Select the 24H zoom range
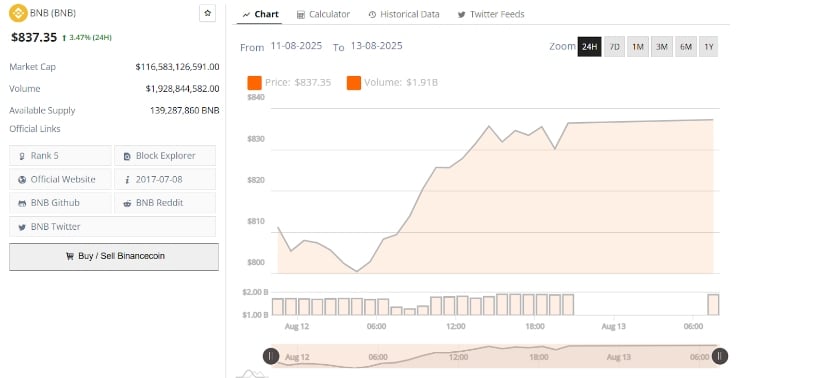 pyautogui.click(x=589, y=47)
